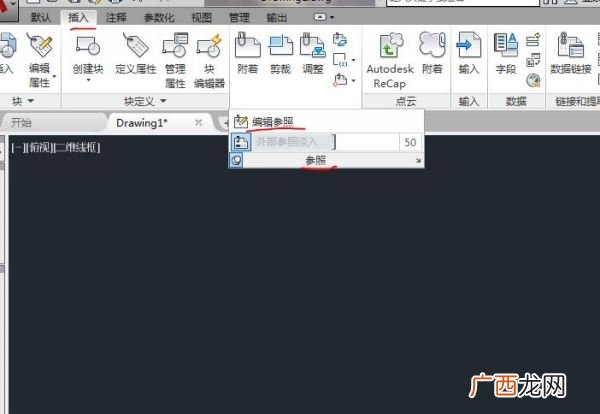Open Define Attributes (定义属性) tool
Image resolution: width=600 pixels, height=414 pixels.
(135, 45)
